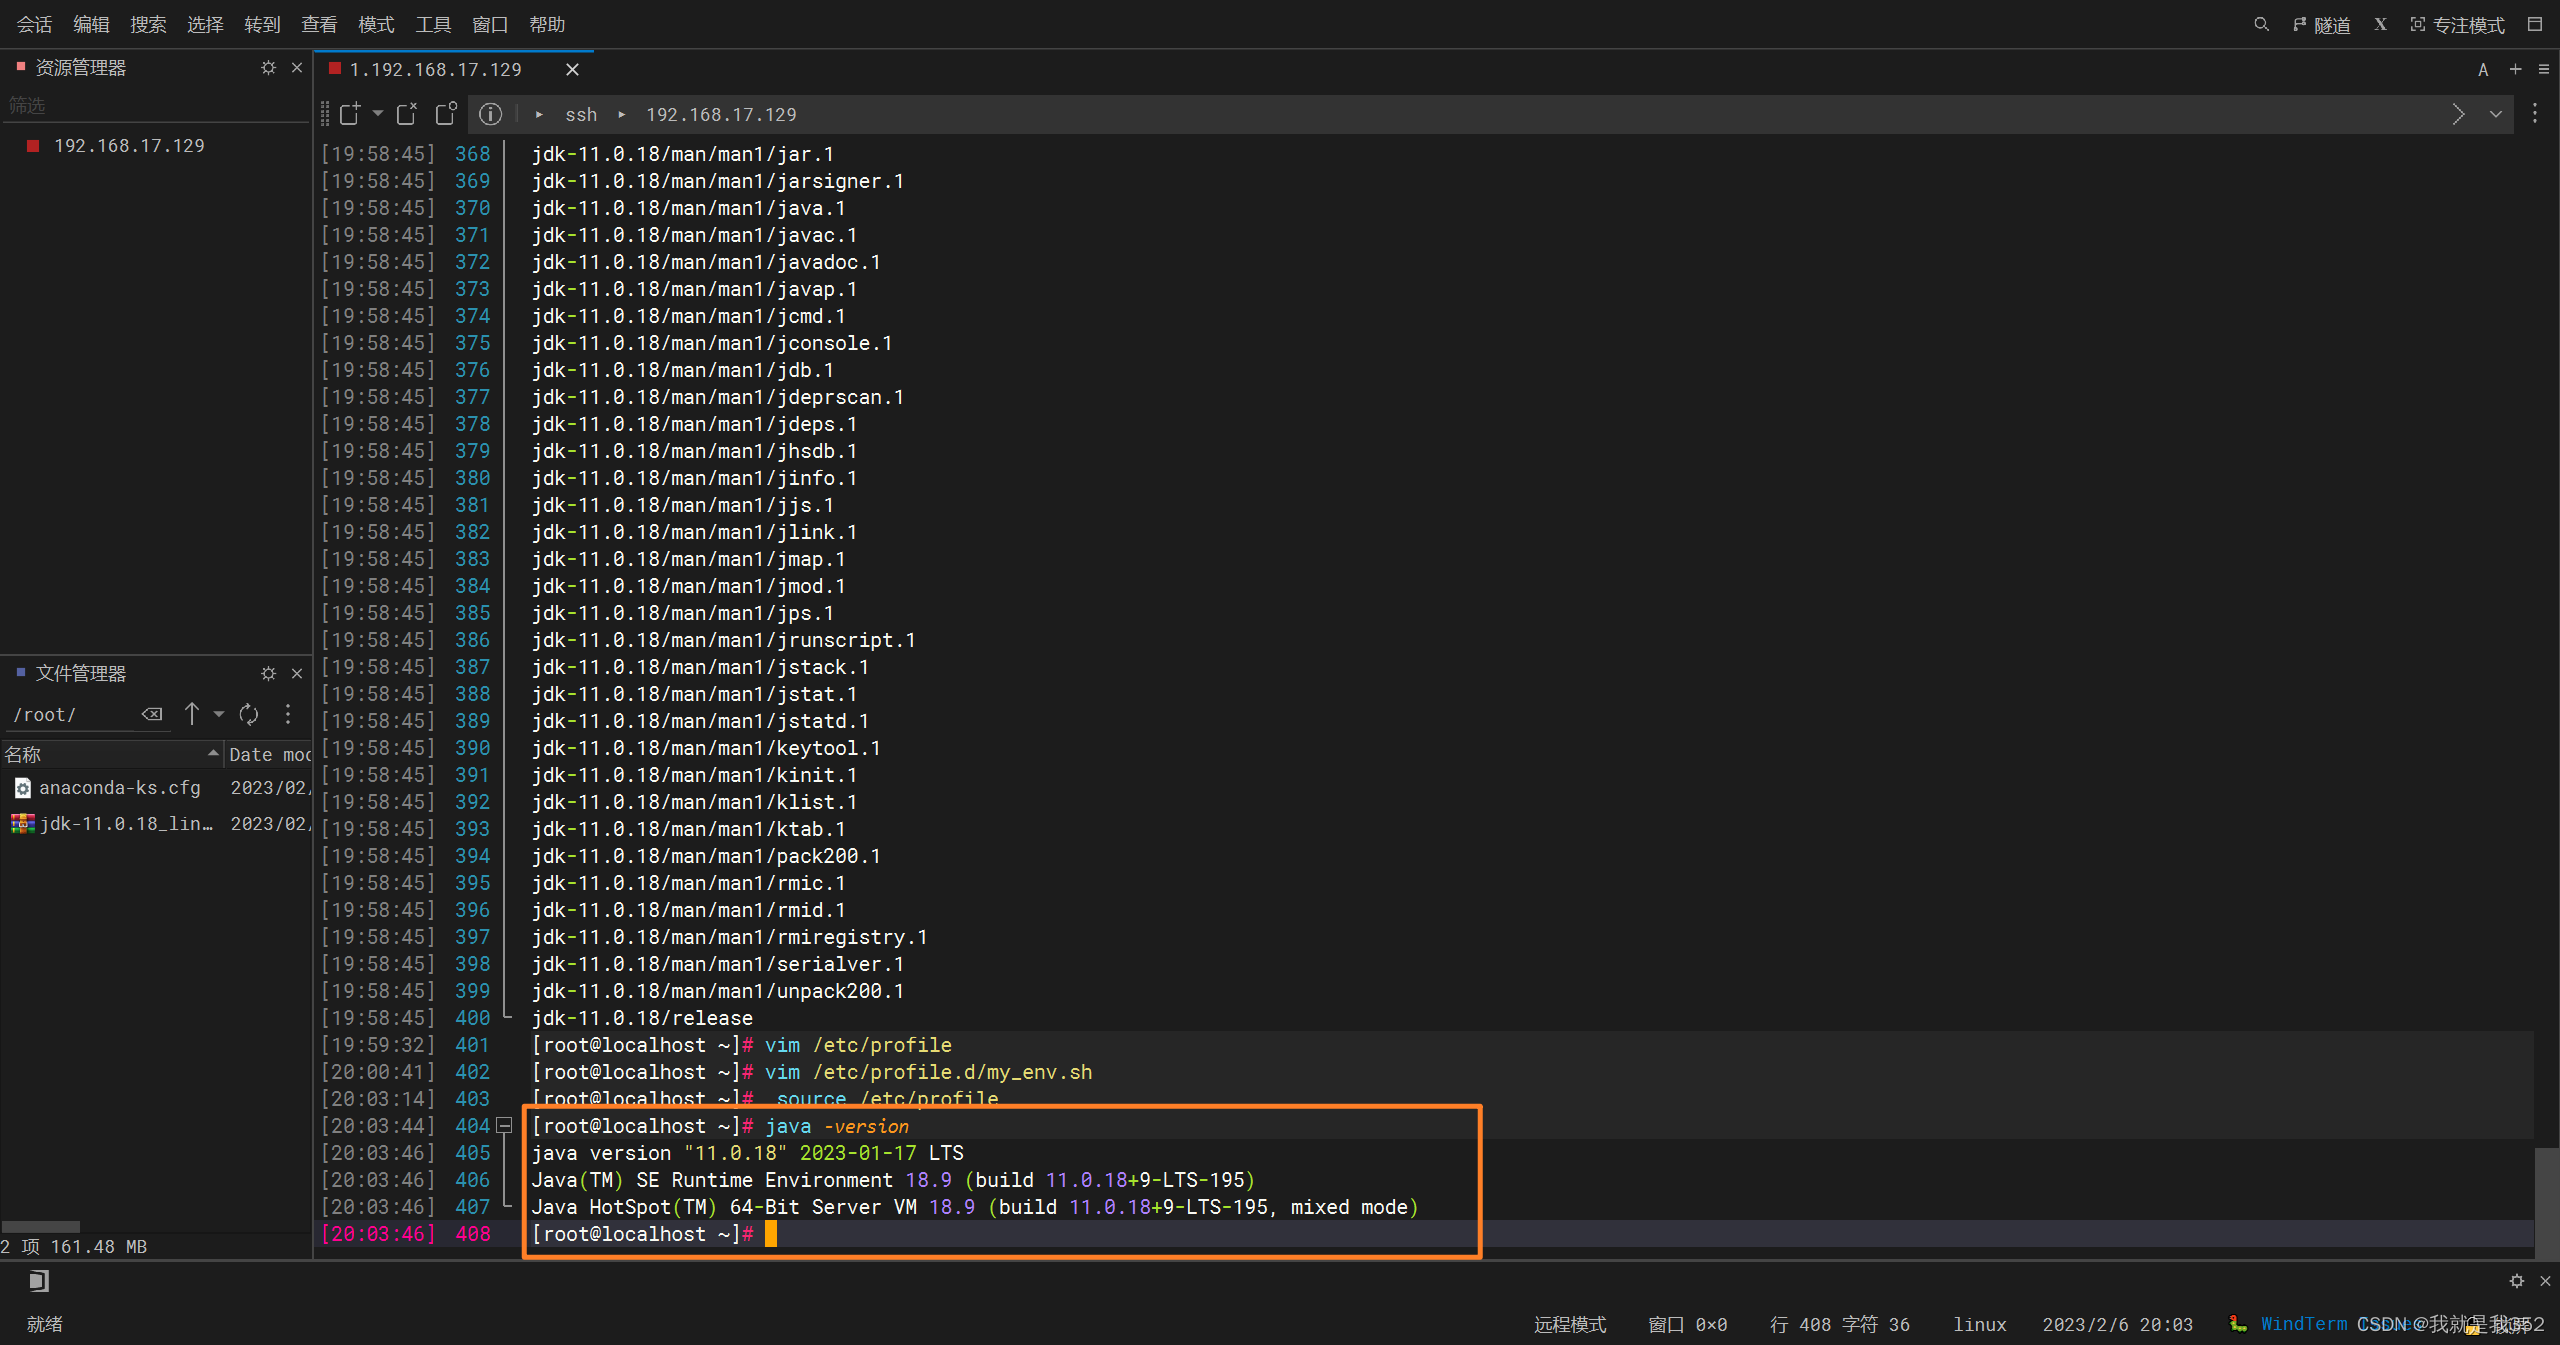Select the 1.192.168.17.129 session tab
The image size is (2560, 1345).
tap(435, 69)
